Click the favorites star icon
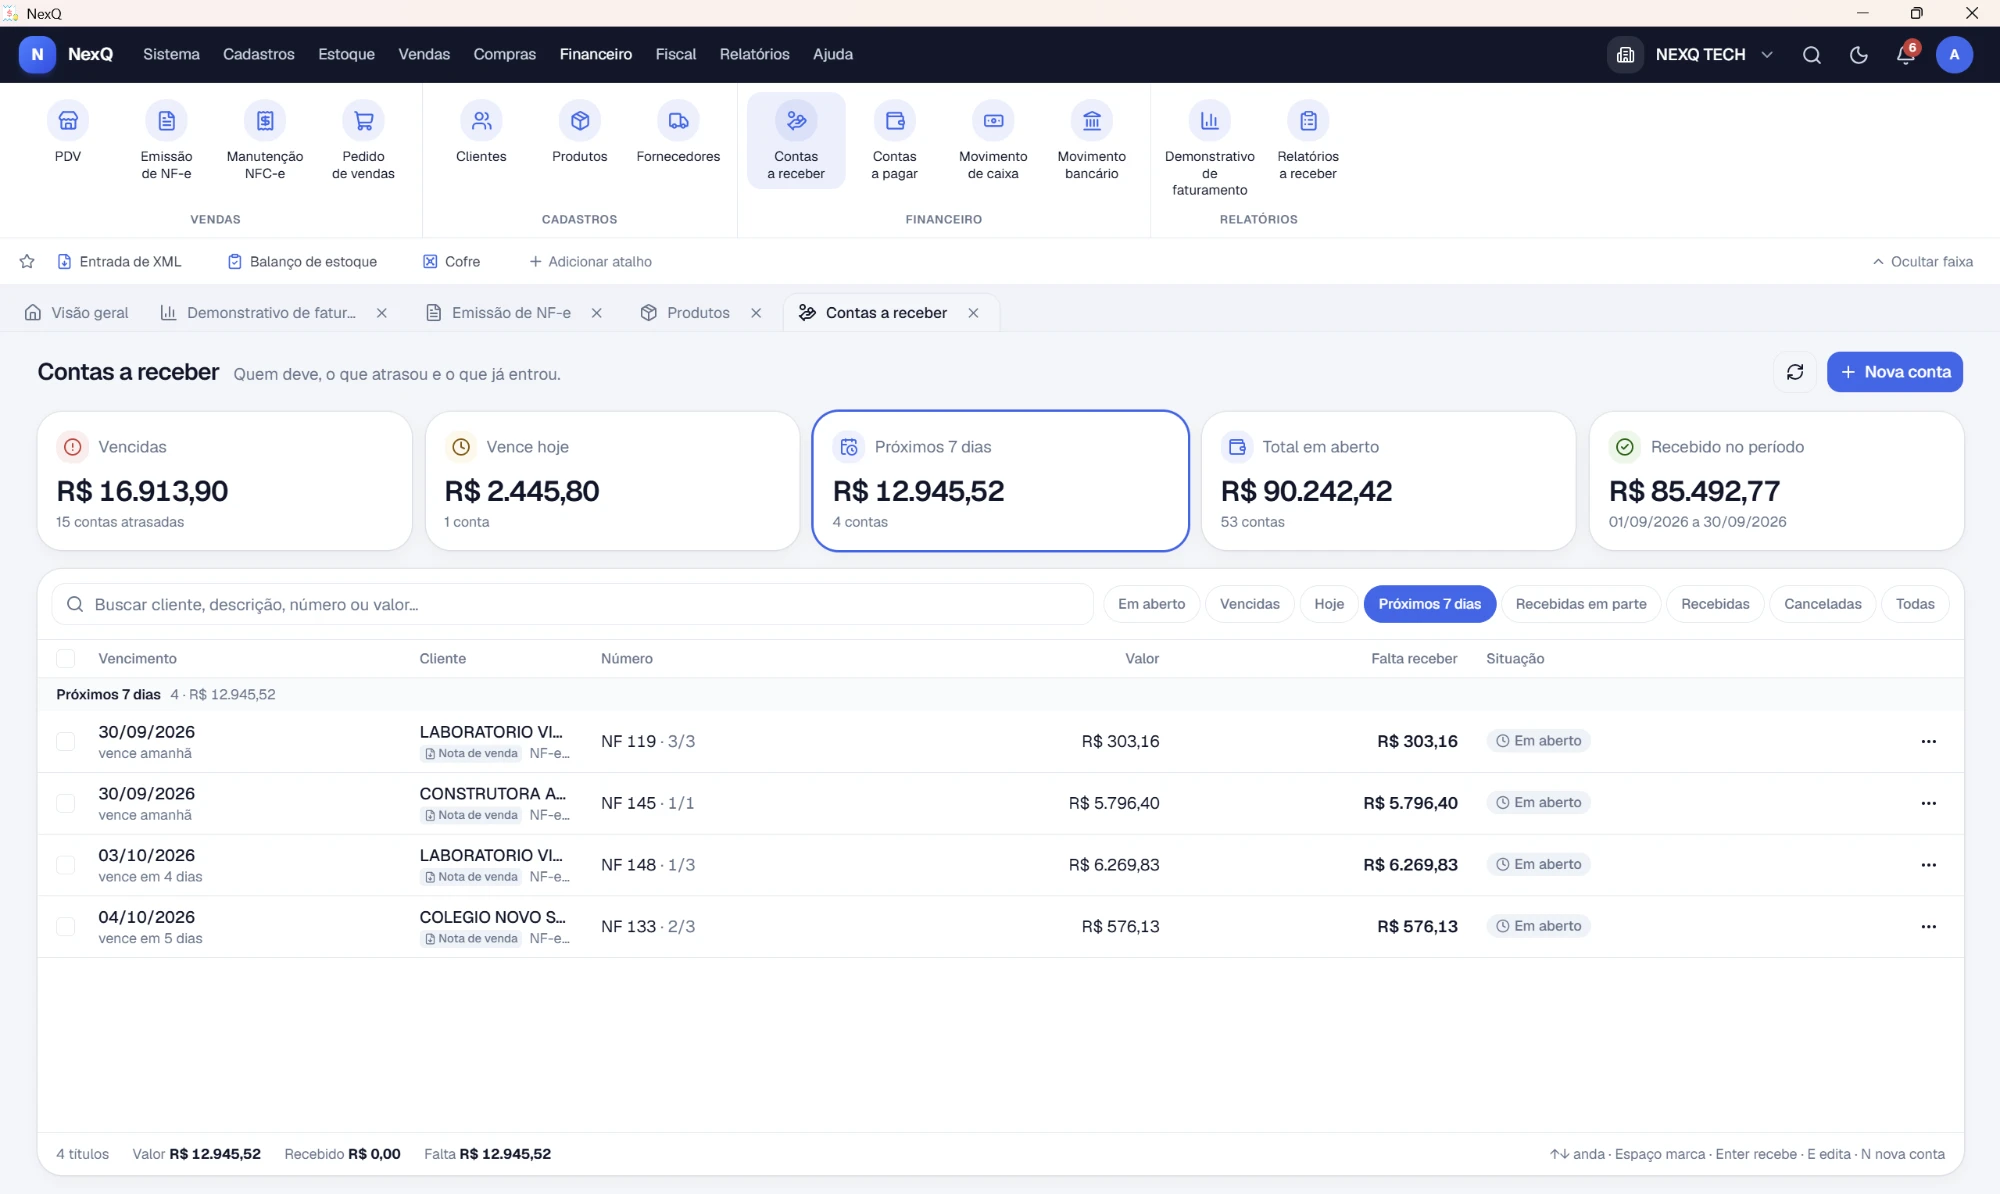The height and width of the screenshot is (1194, 2000). [27, 262]
